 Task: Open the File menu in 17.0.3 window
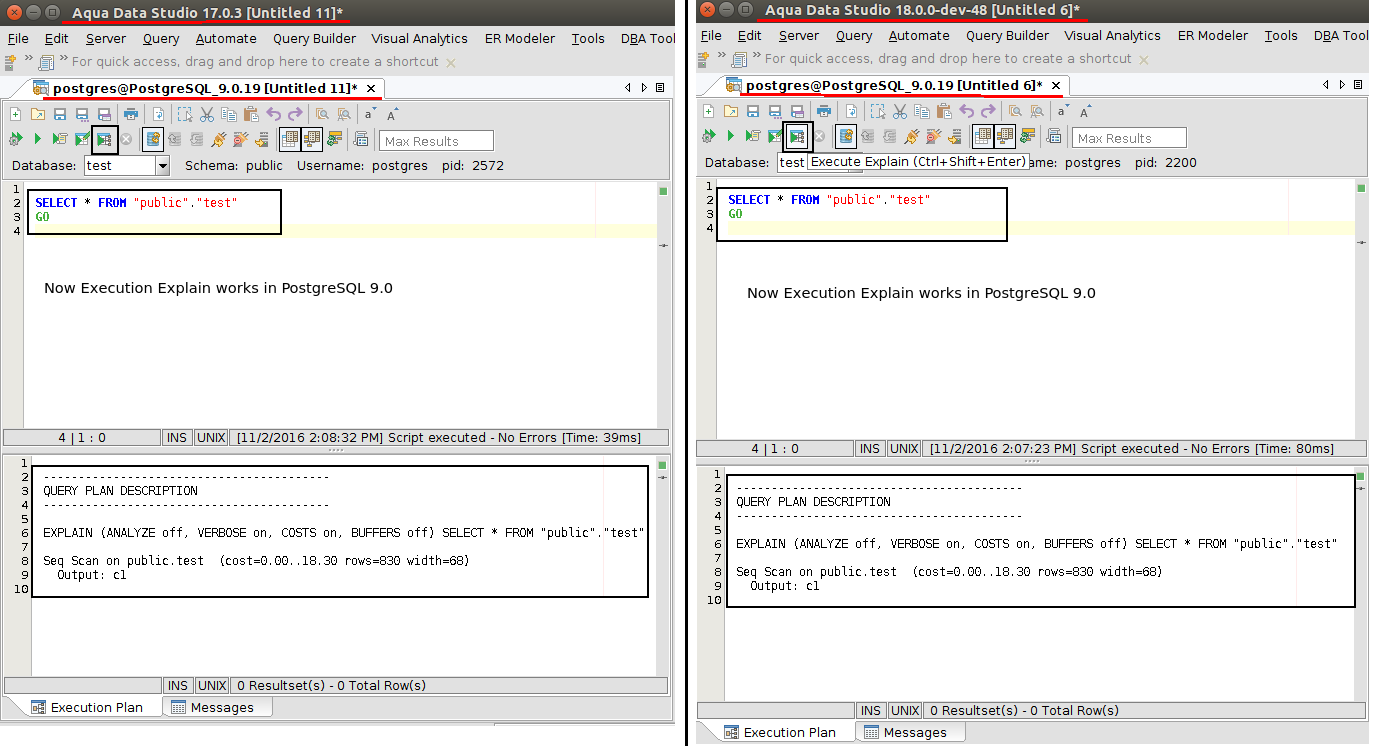tap(19, 39)
